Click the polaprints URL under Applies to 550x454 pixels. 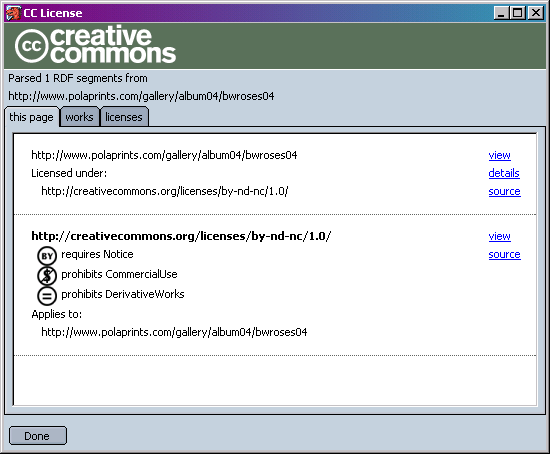click(x=174, y=332)
